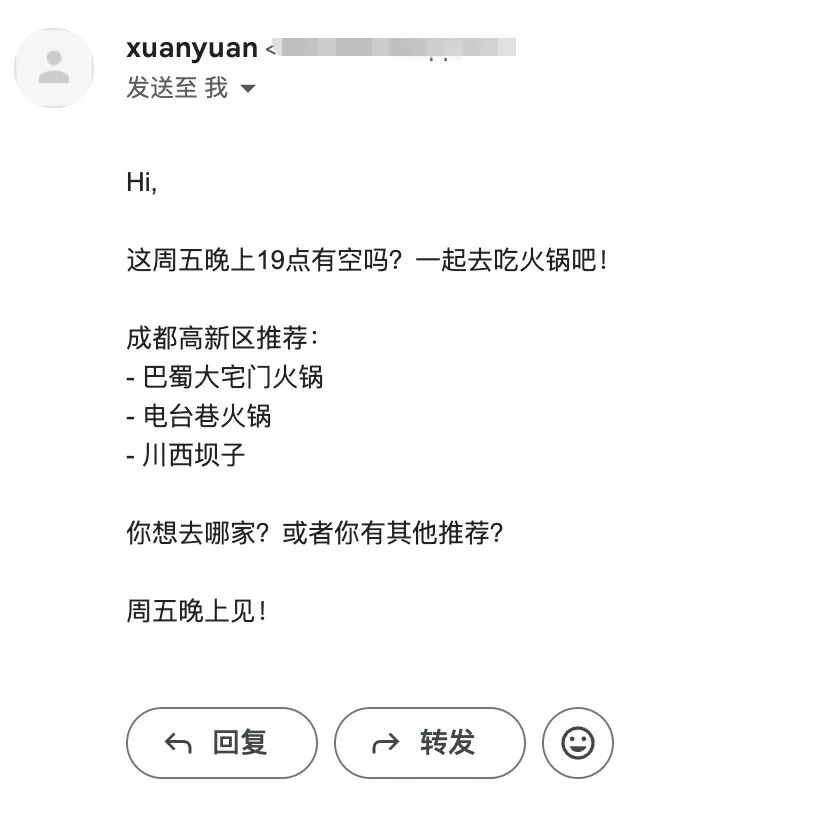This screenshot has width=816, height=826.
Task: Forward the email using 转发
Action: (x=430, y=743)
